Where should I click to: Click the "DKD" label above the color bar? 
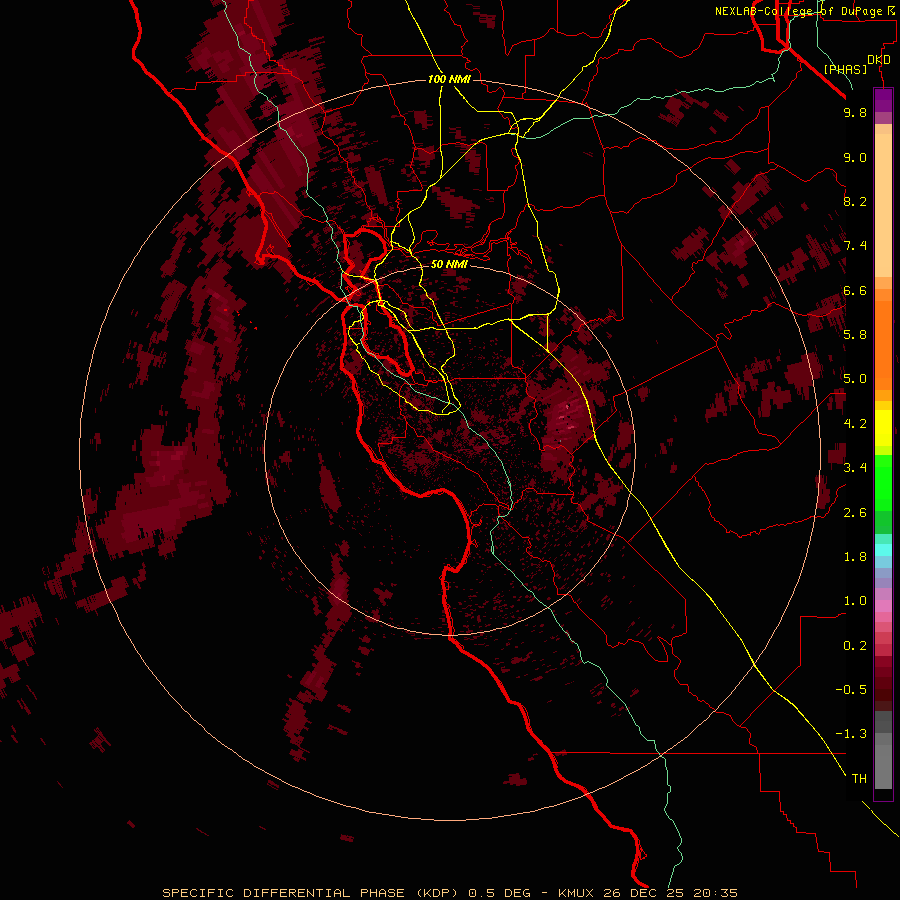[x=879, y=60]
